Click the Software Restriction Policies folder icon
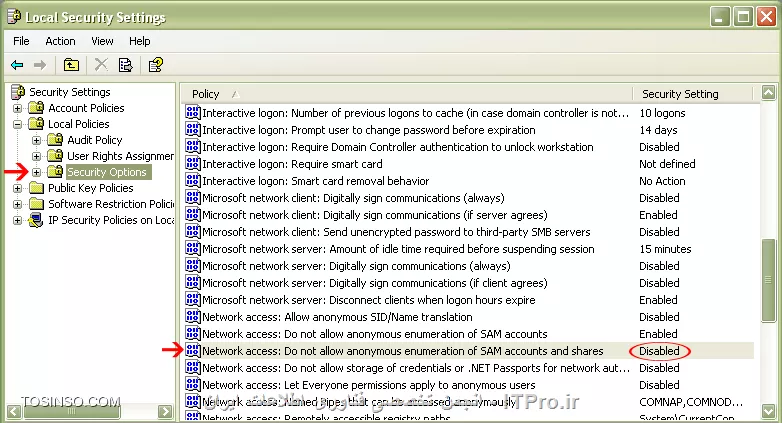 tap(36, 204)
